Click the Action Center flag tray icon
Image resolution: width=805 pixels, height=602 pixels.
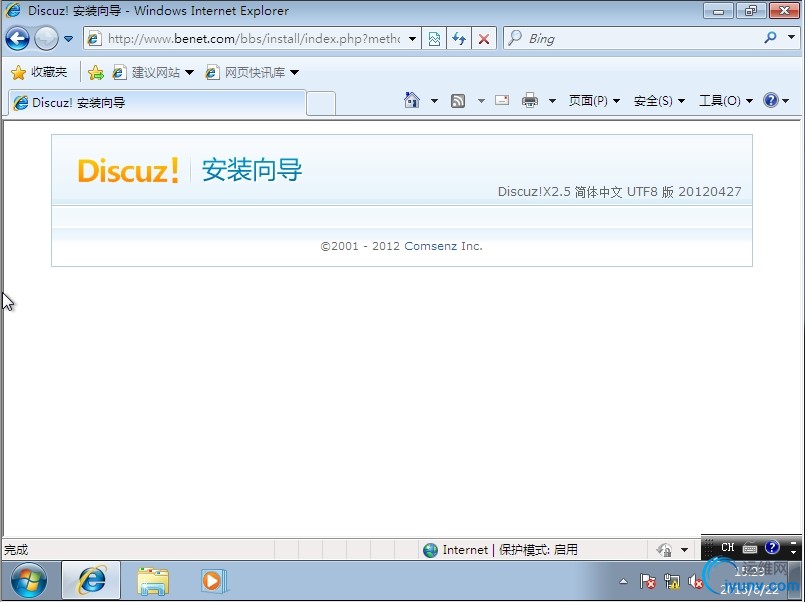point(648,581)
